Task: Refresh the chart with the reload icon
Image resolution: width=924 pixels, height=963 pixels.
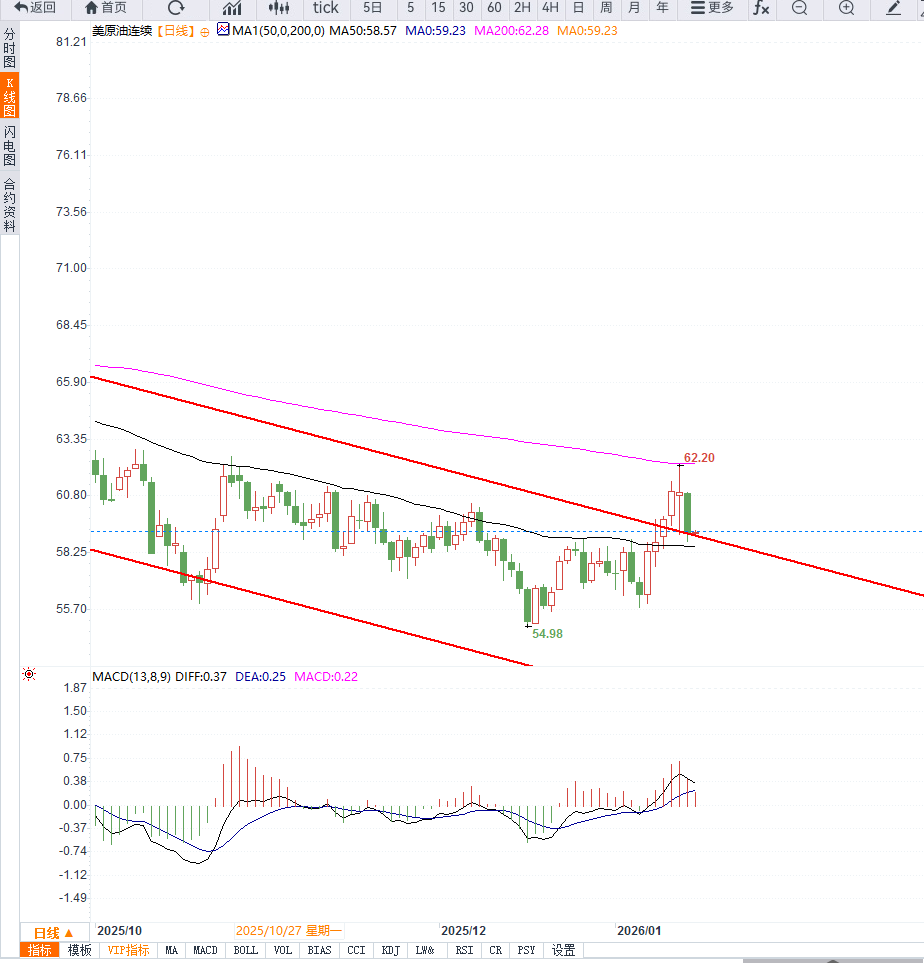Action: coord(176,8)
